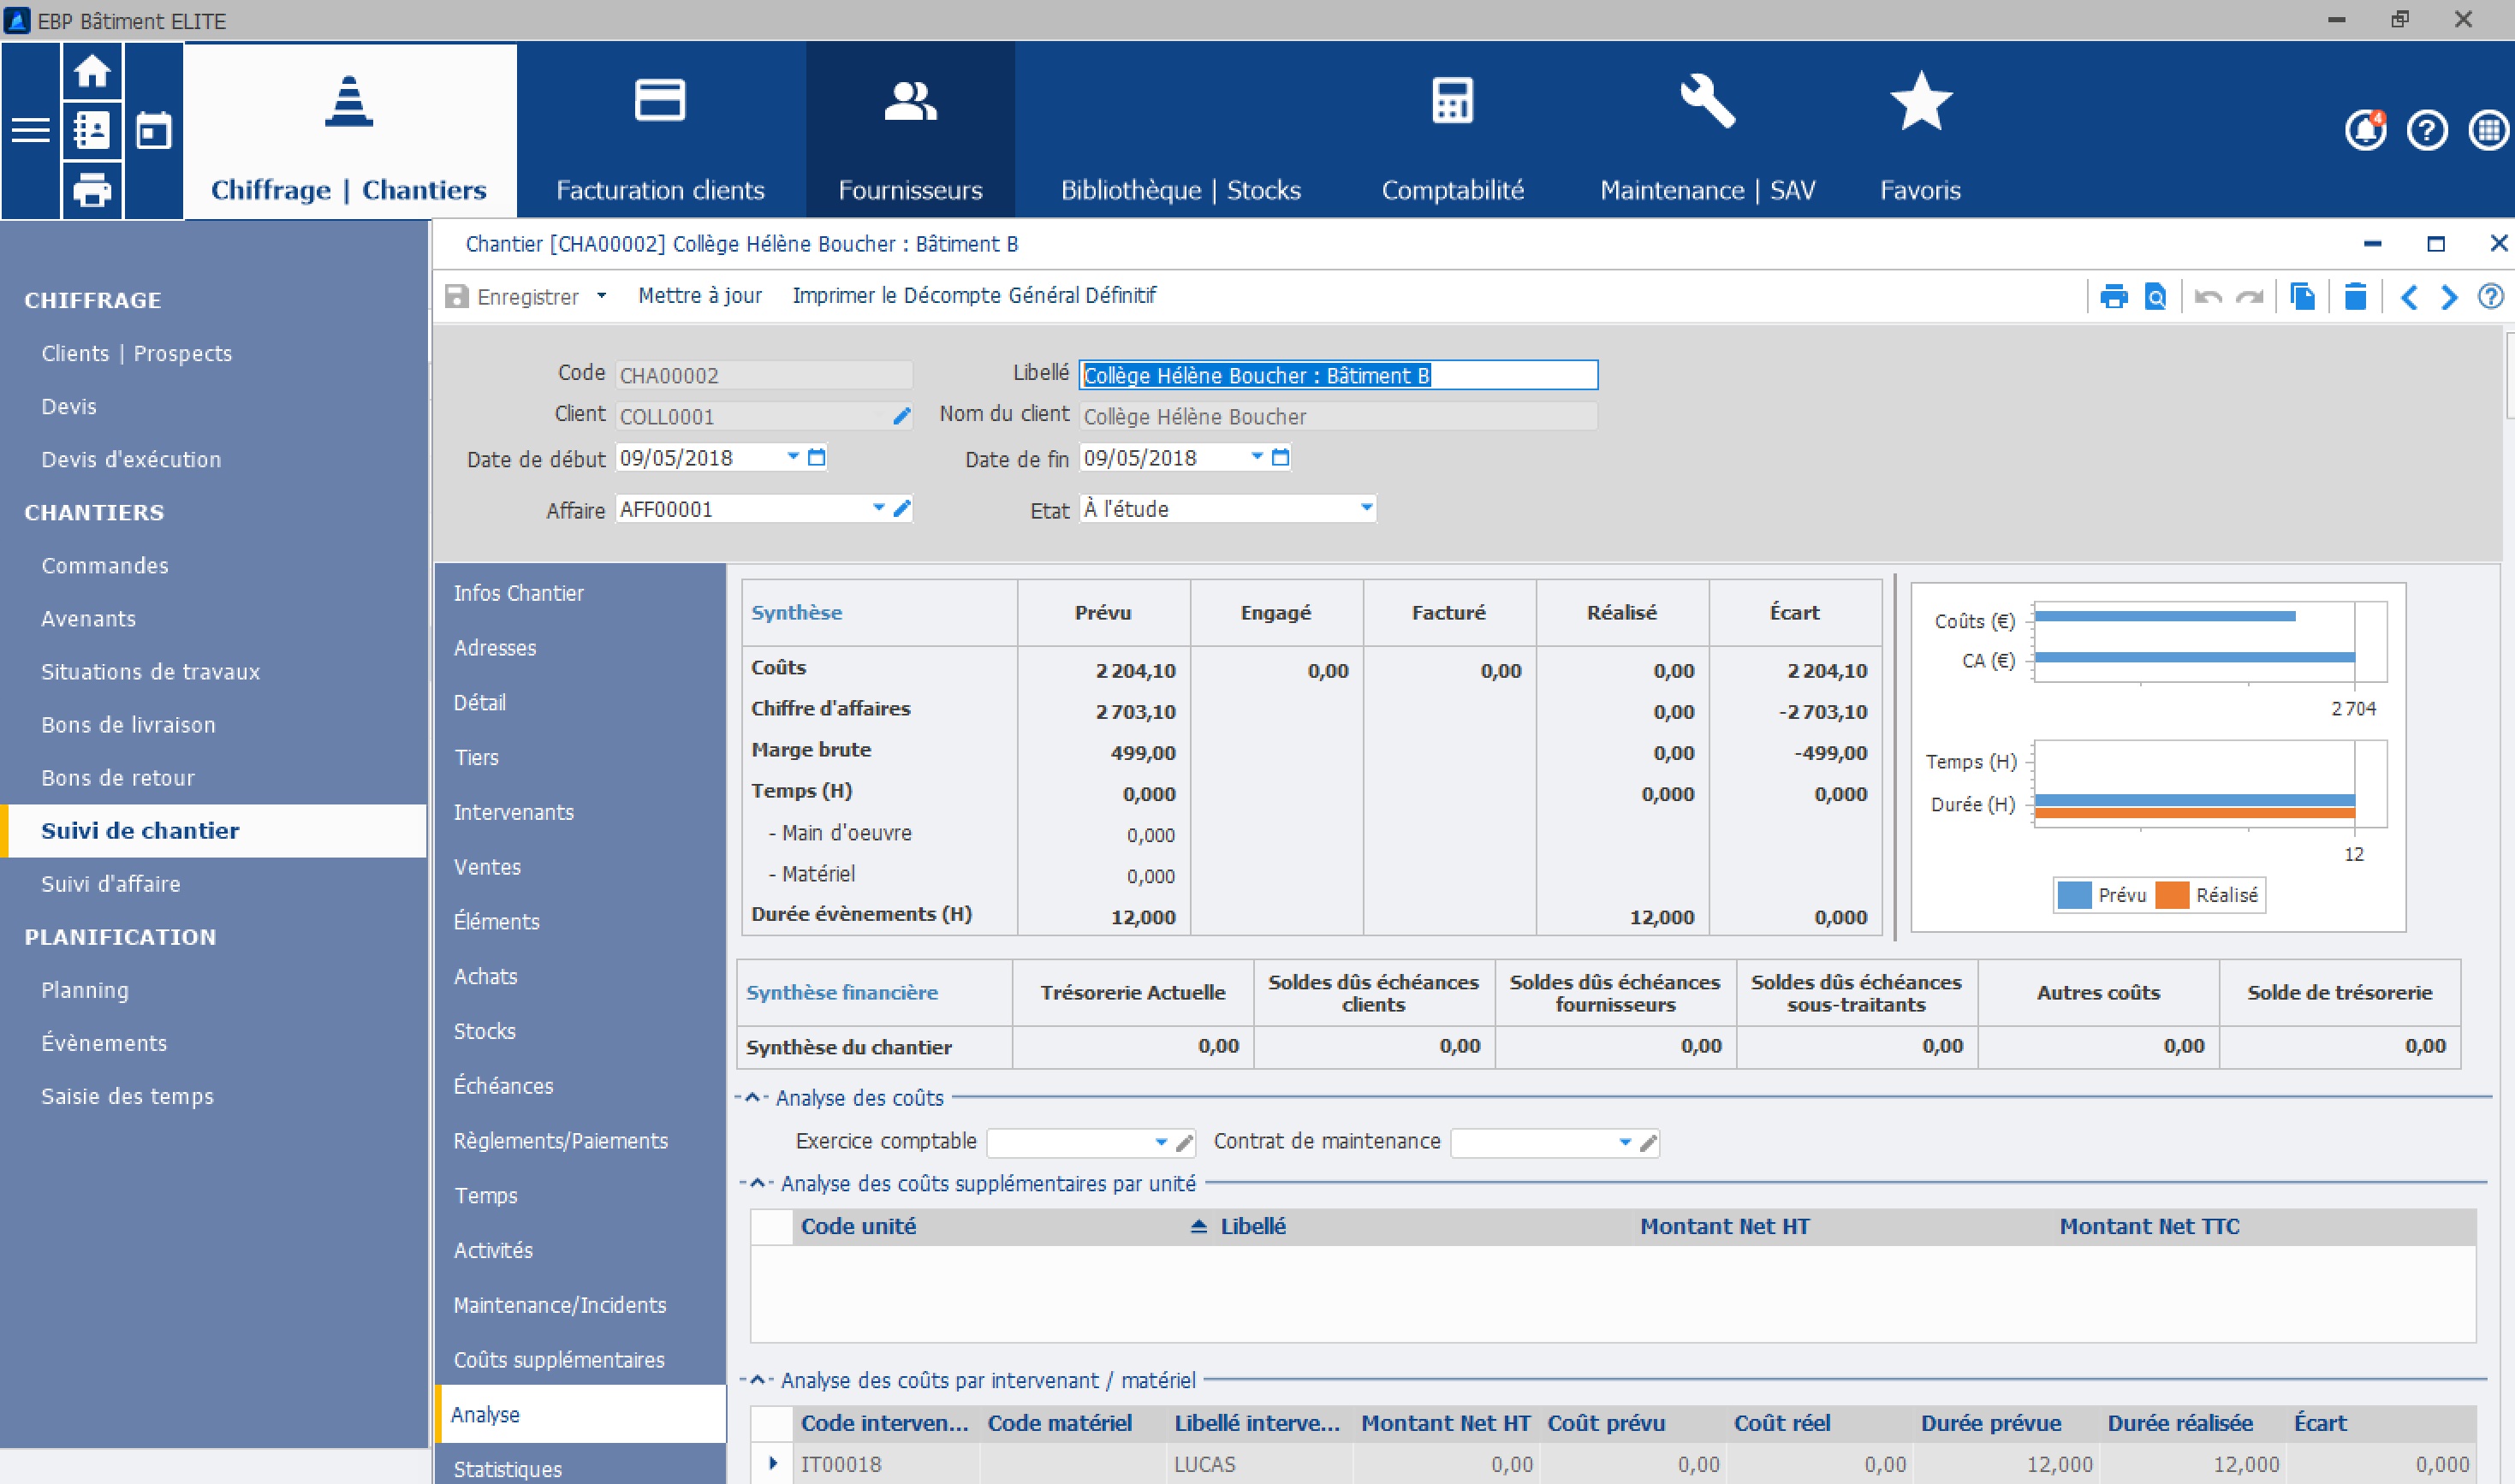Click the delete trash icon
The width and height of the screenshot is (2515, 1484).
click(x=2355, y=297)
